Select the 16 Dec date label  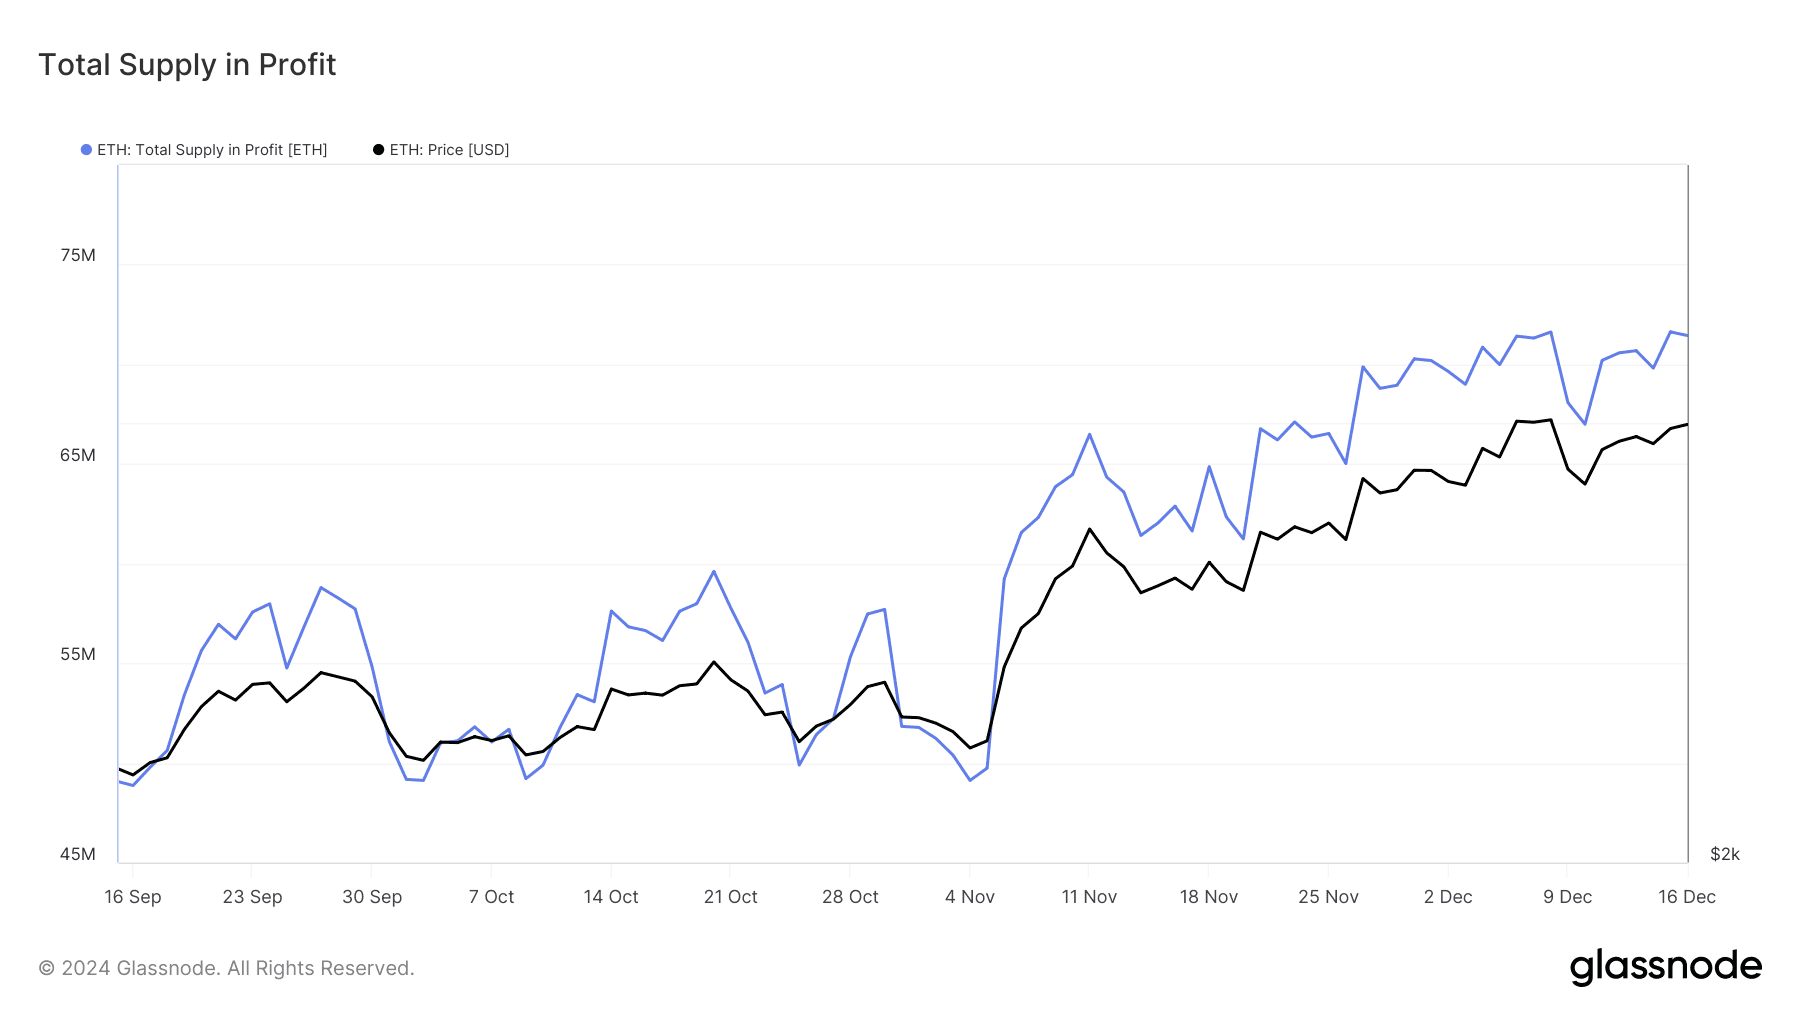(1686, 897)
